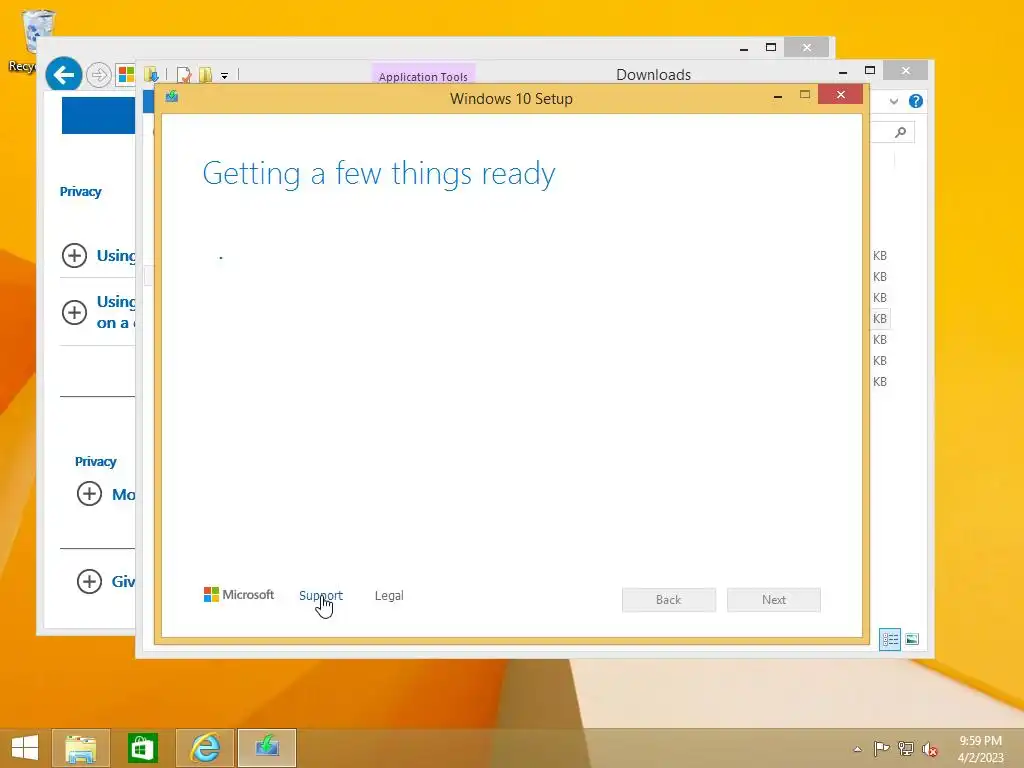Expand the first Using section plus icon
The image size is (1024, 768).
[74, 255]
